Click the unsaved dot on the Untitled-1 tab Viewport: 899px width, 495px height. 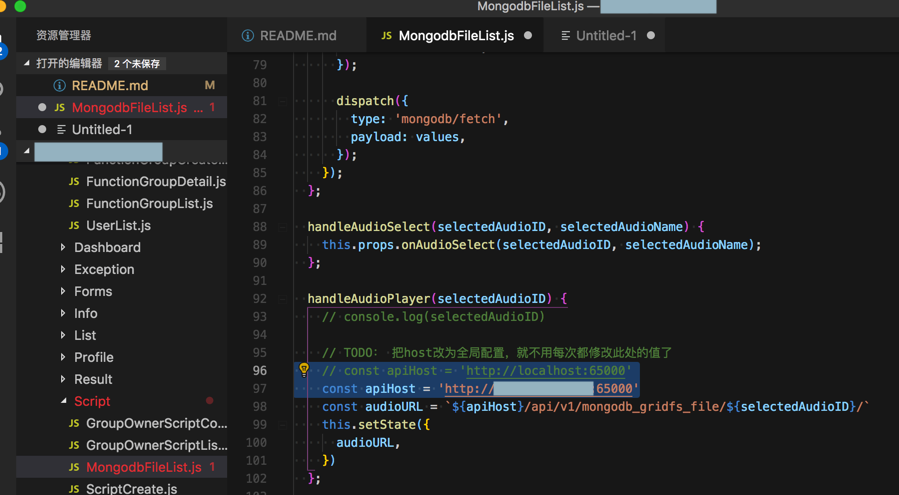pyautogui.click(x=651, y=36)
